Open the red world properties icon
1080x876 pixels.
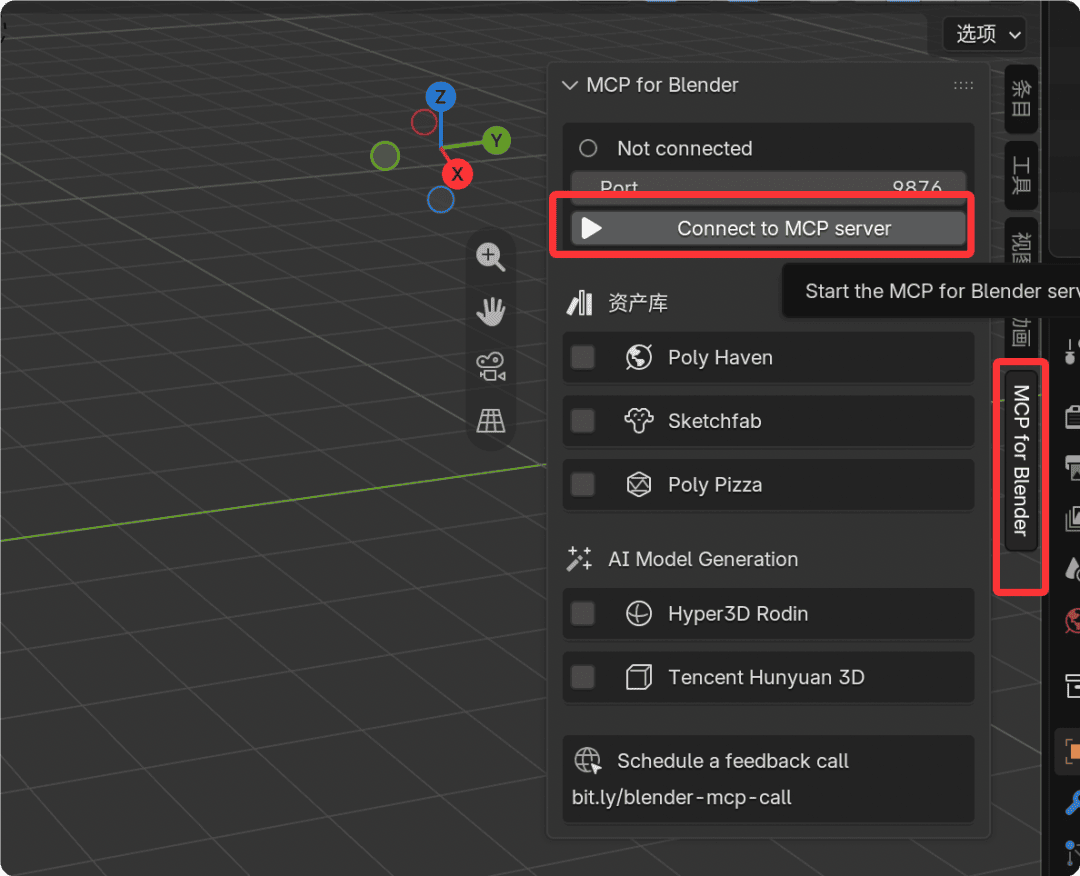pos(1072,620)
